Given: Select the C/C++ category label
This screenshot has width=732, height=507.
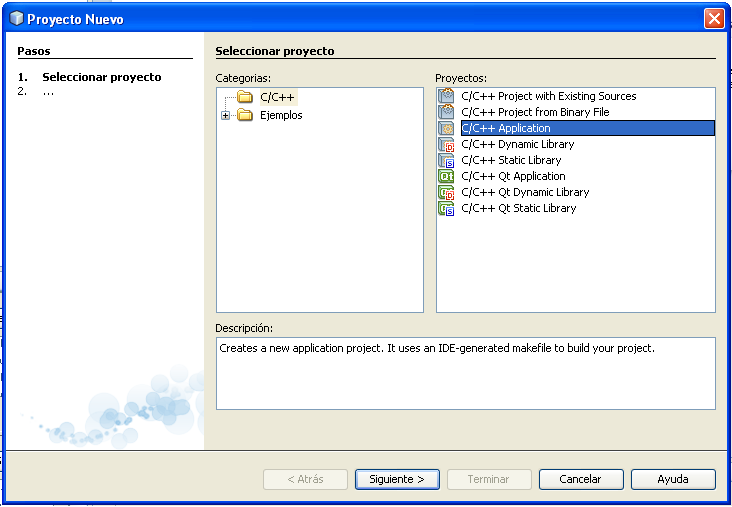Looking at the screenshot, I should 278,97.
